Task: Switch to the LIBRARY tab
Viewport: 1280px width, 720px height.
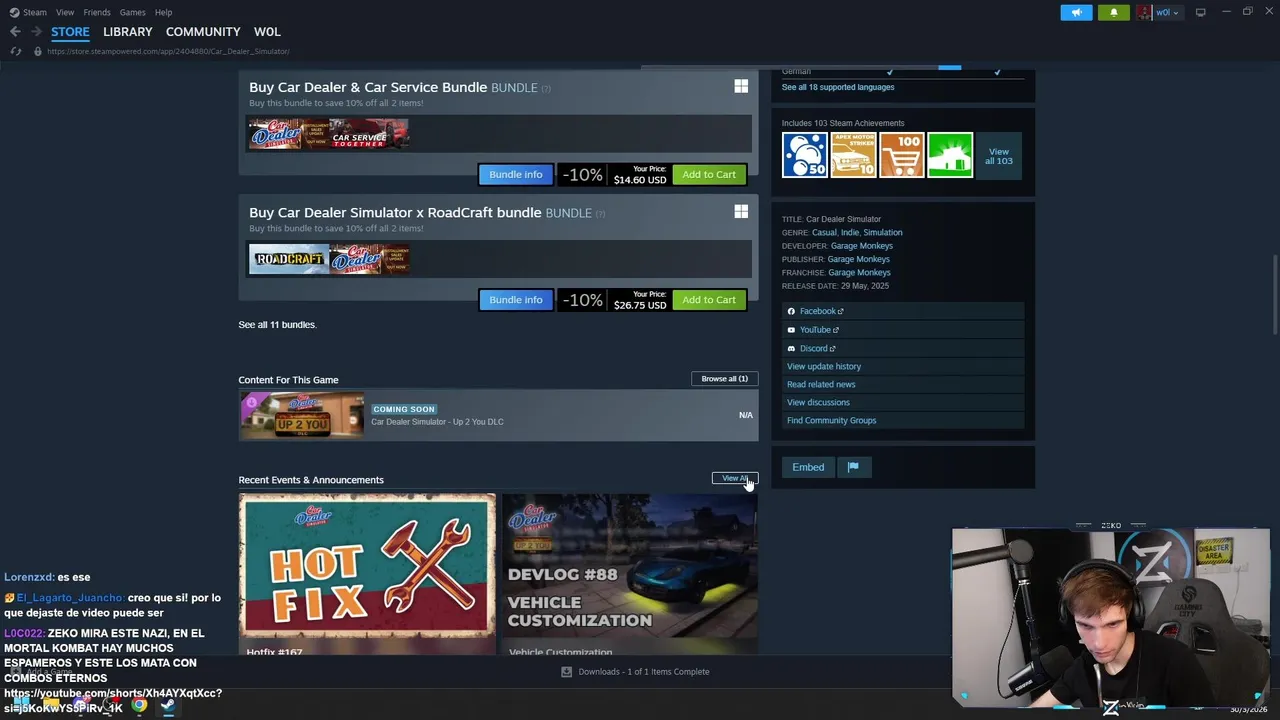Action: point(128,32)
